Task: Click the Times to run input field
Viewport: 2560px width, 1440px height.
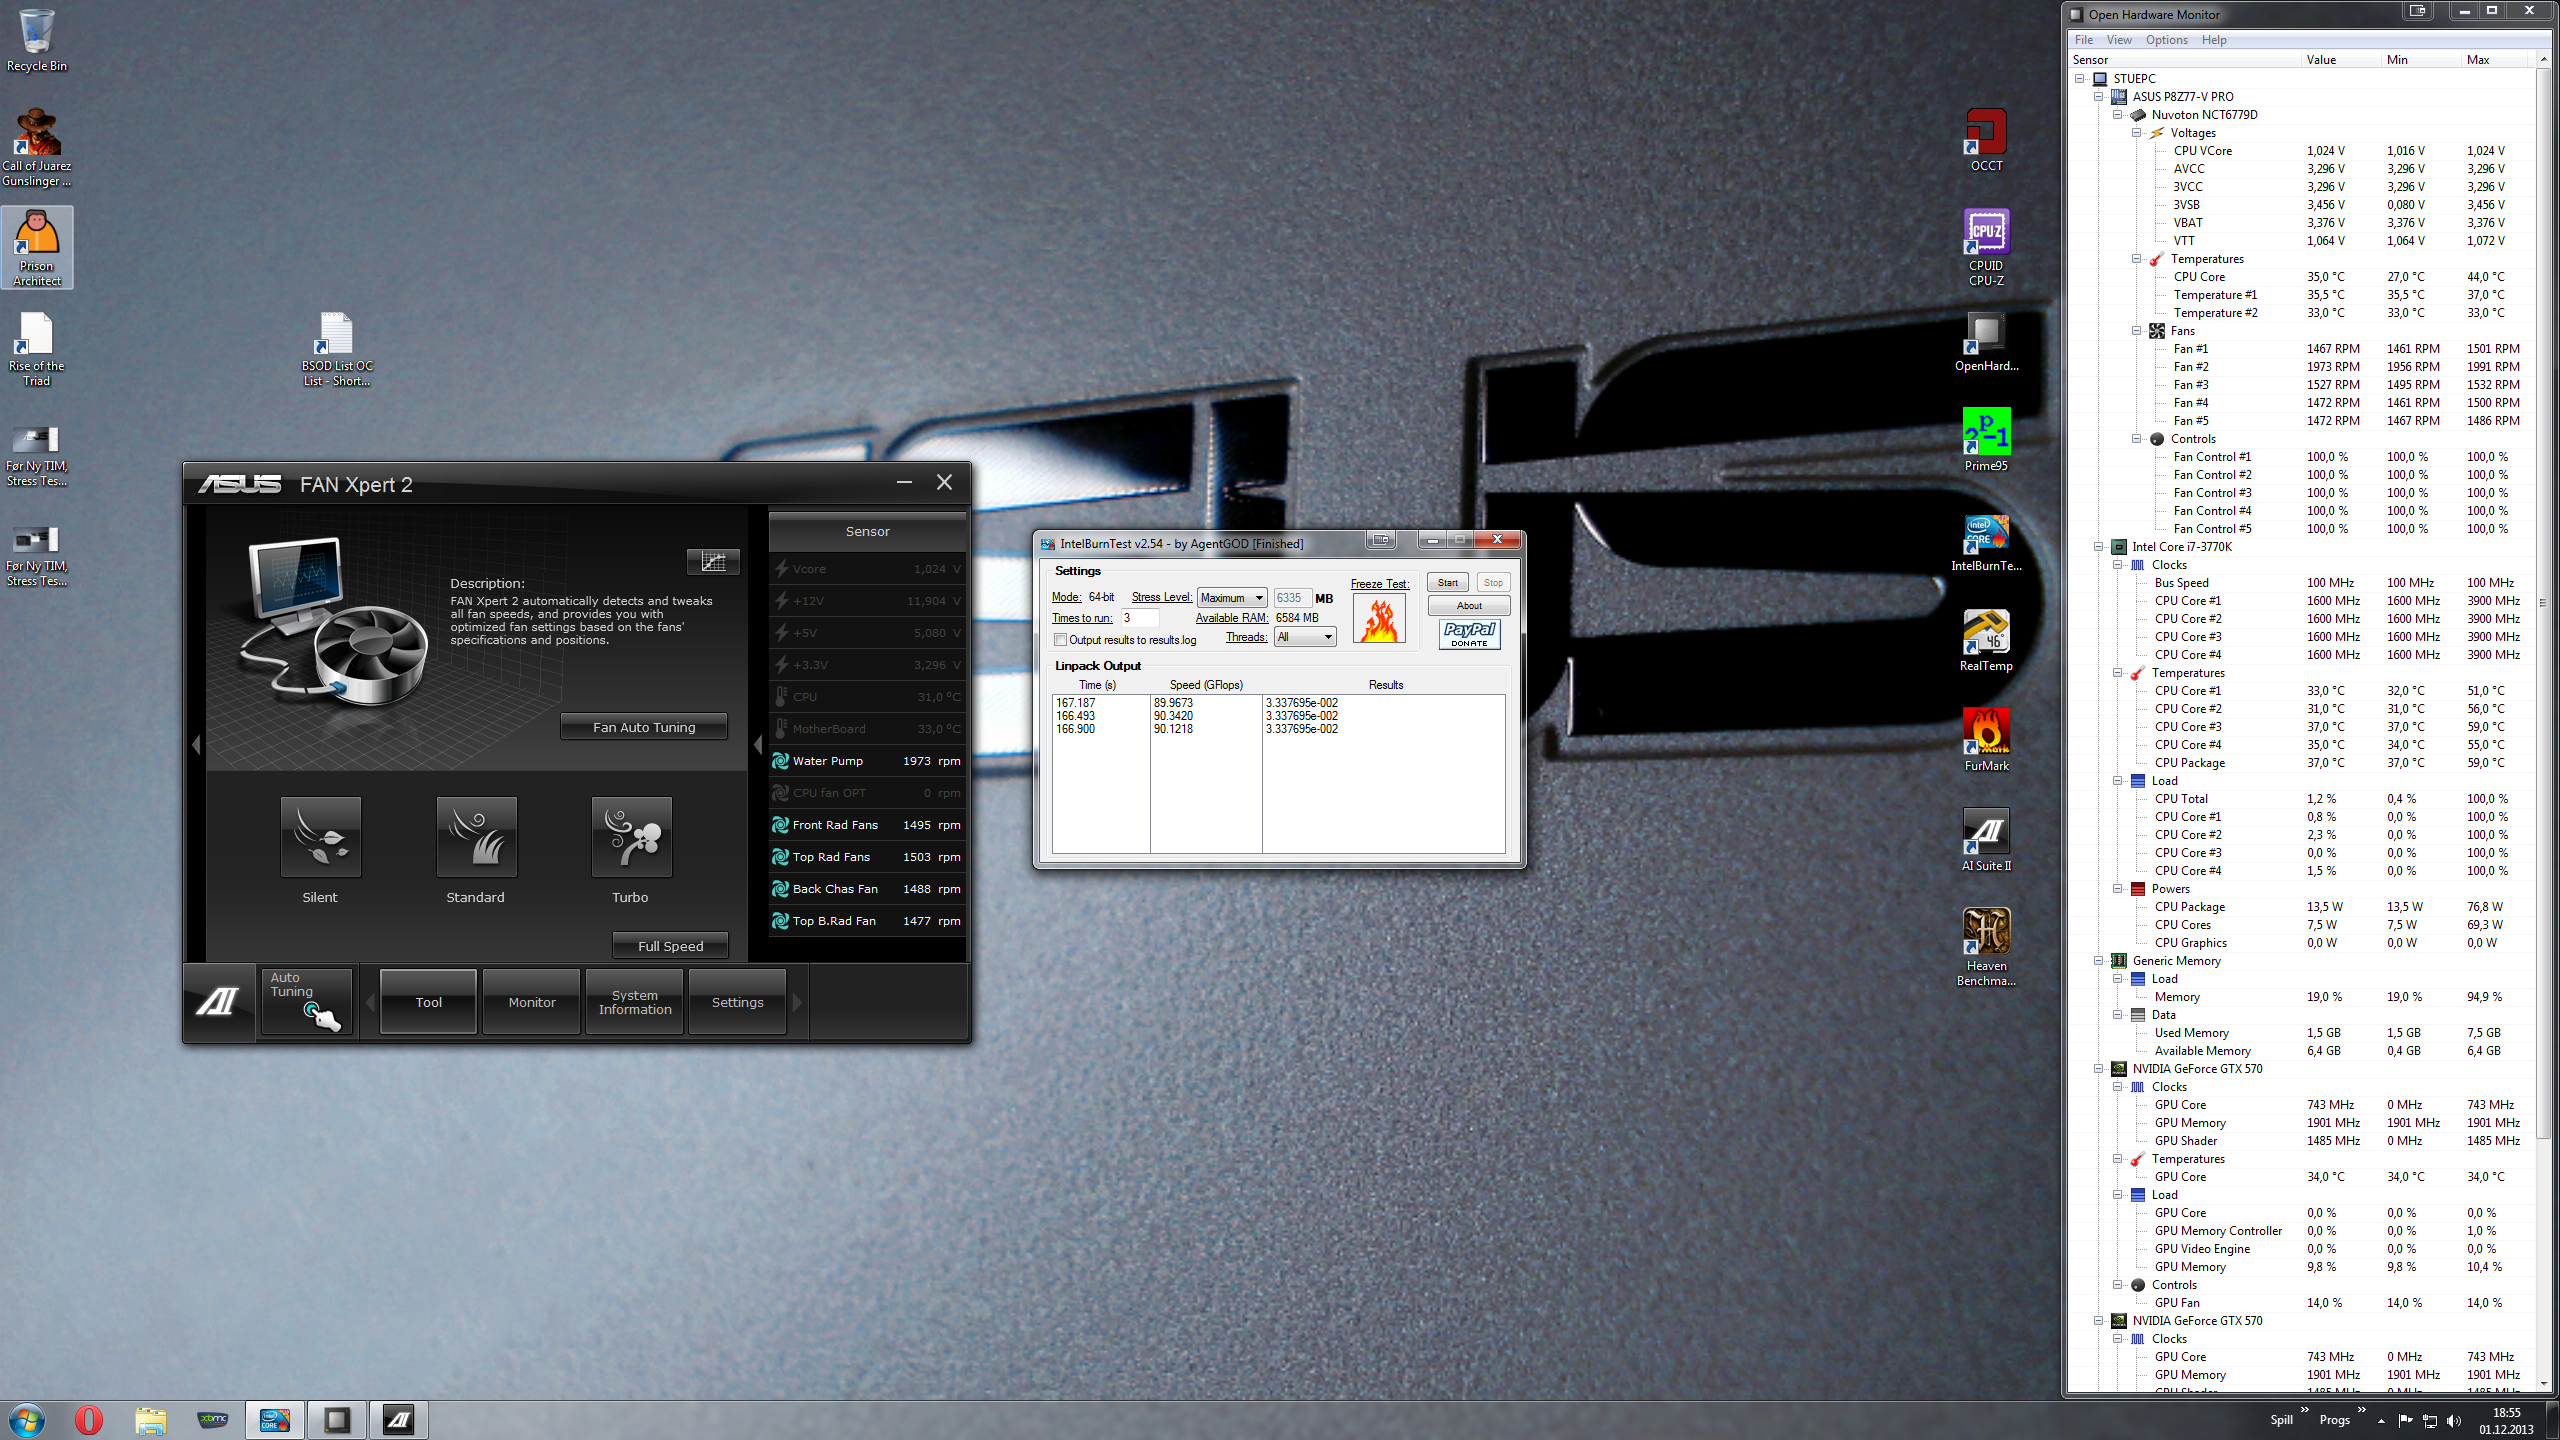Action: (x=1139, y=618)
